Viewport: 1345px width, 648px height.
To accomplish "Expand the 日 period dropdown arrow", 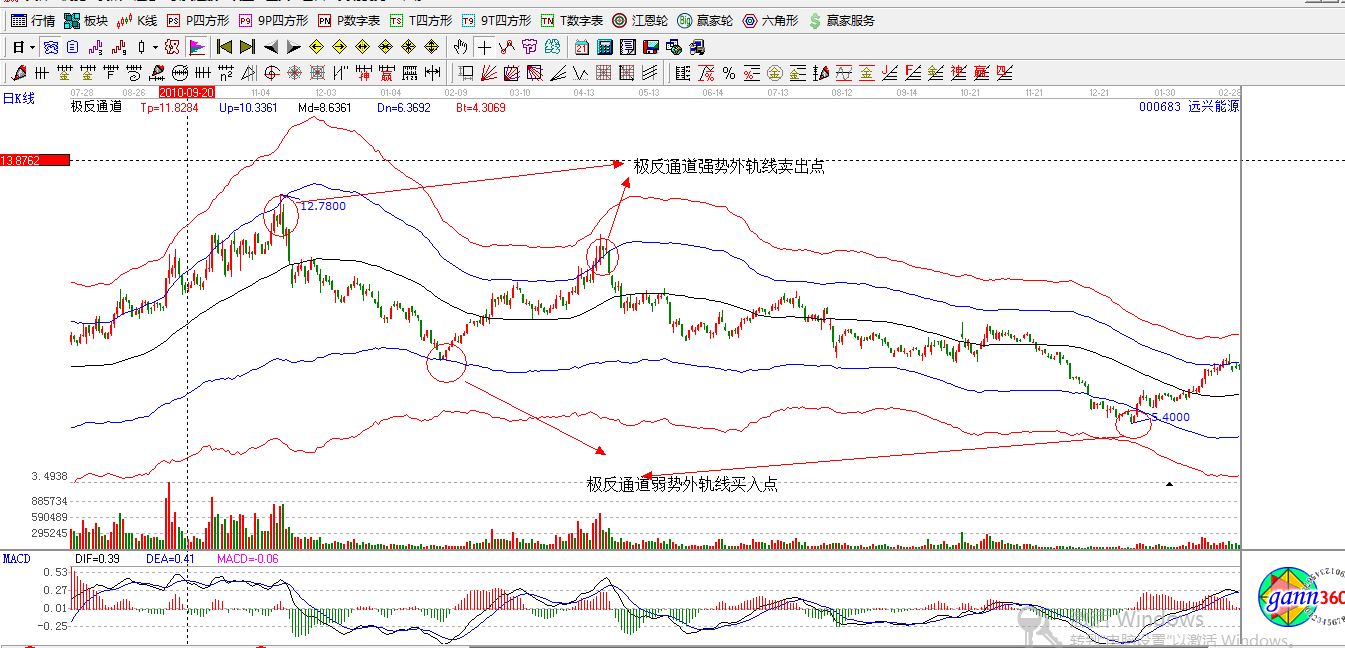I will coord(32,47).
